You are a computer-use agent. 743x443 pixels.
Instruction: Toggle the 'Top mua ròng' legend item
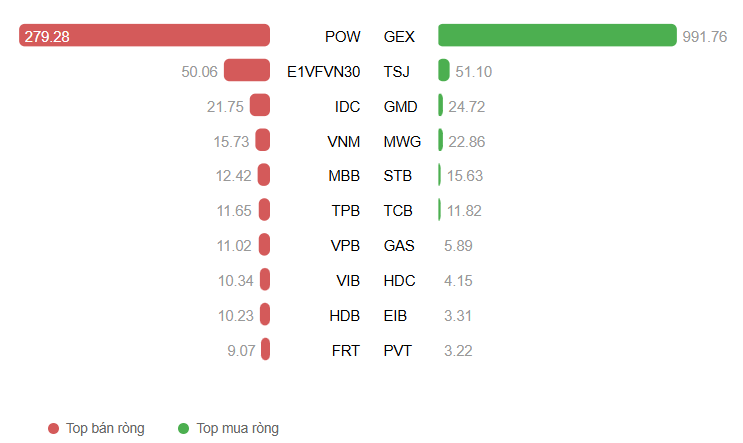237,429
